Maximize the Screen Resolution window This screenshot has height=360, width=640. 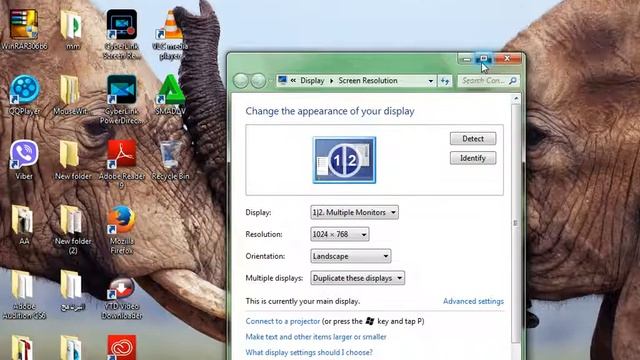tap(483, 59)
